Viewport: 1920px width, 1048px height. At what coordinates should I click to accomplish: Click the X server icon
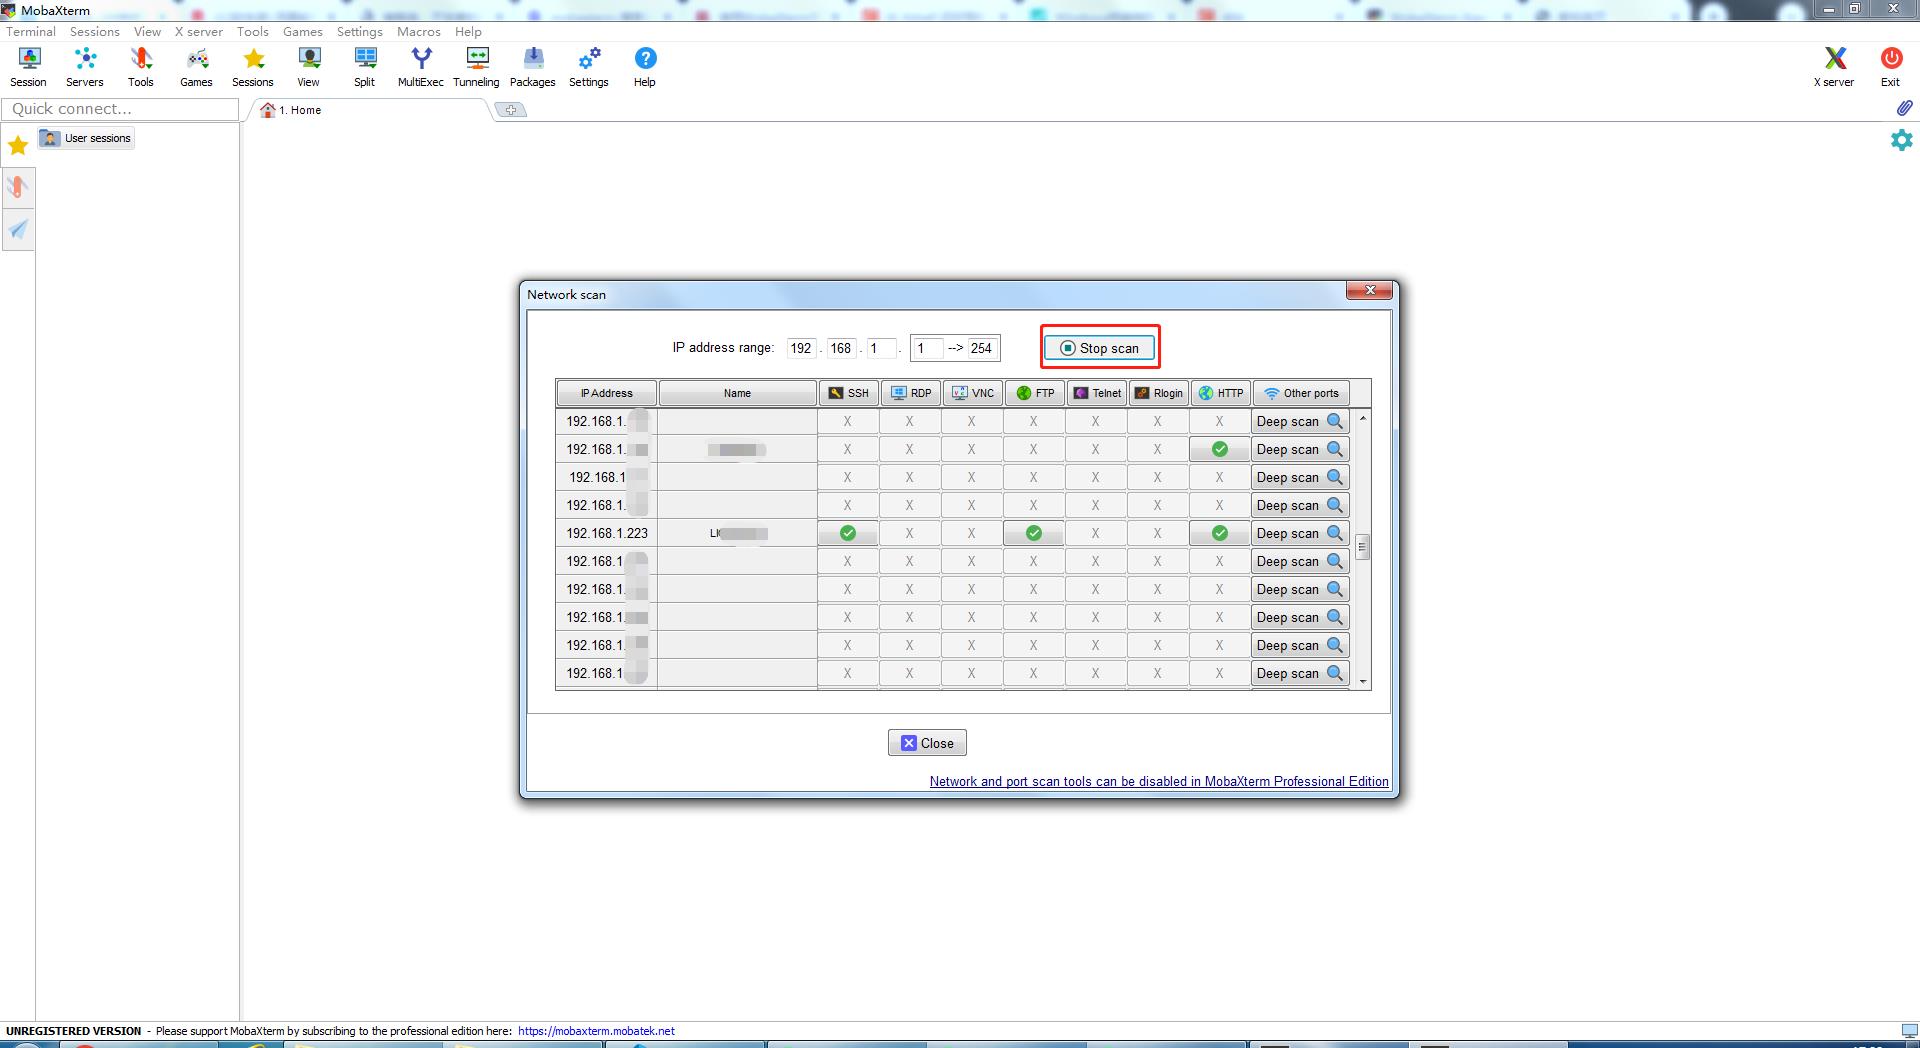(1834, 67)
